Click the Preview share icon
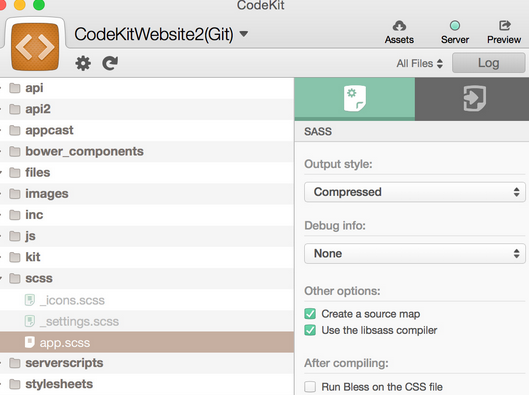This screenshot has height=395, width=529. coord(504,26)
